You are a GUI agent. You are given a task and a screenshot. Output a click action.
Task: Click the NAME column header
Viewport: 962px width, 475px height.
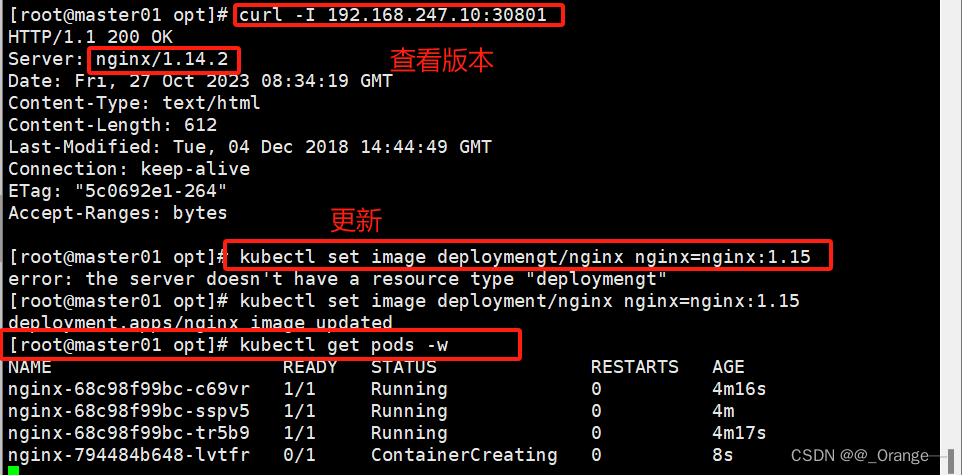click(28, 367)
